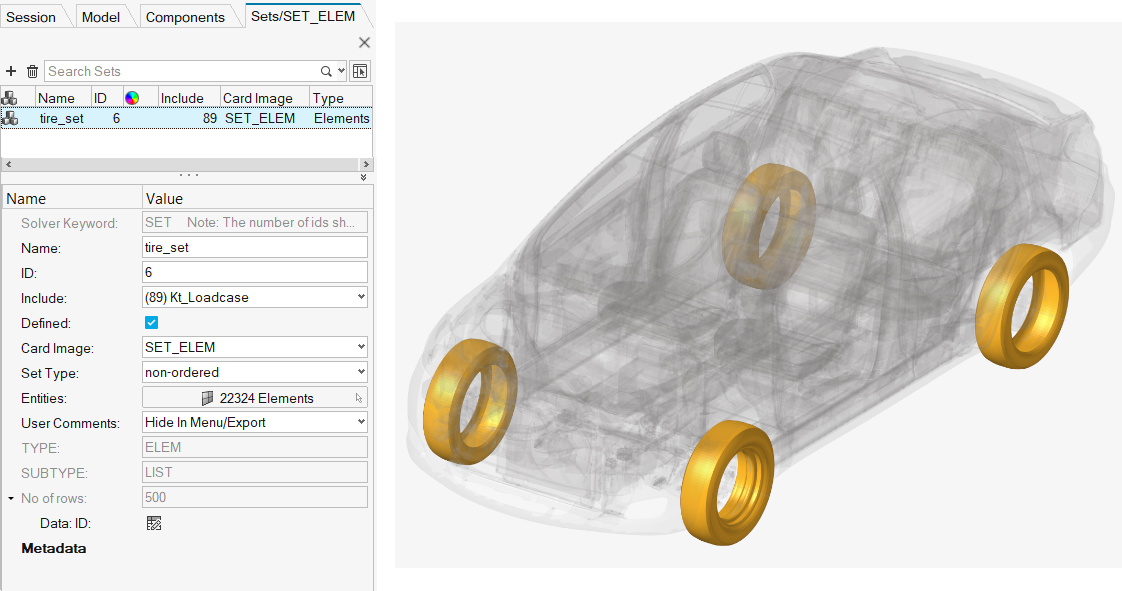Switch to the Components tab
Screen dimensions: 1122x591
click(185, 17)
